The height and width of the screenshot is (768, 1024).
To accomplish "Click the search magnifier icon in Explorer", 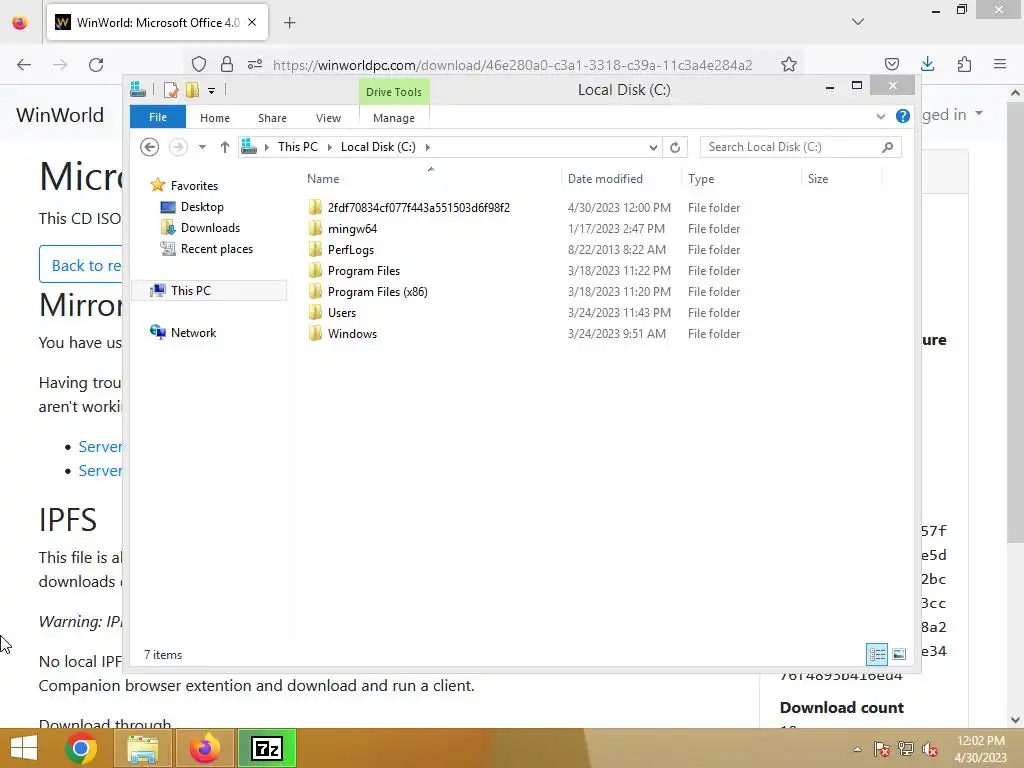I will [x=888, y=147].
